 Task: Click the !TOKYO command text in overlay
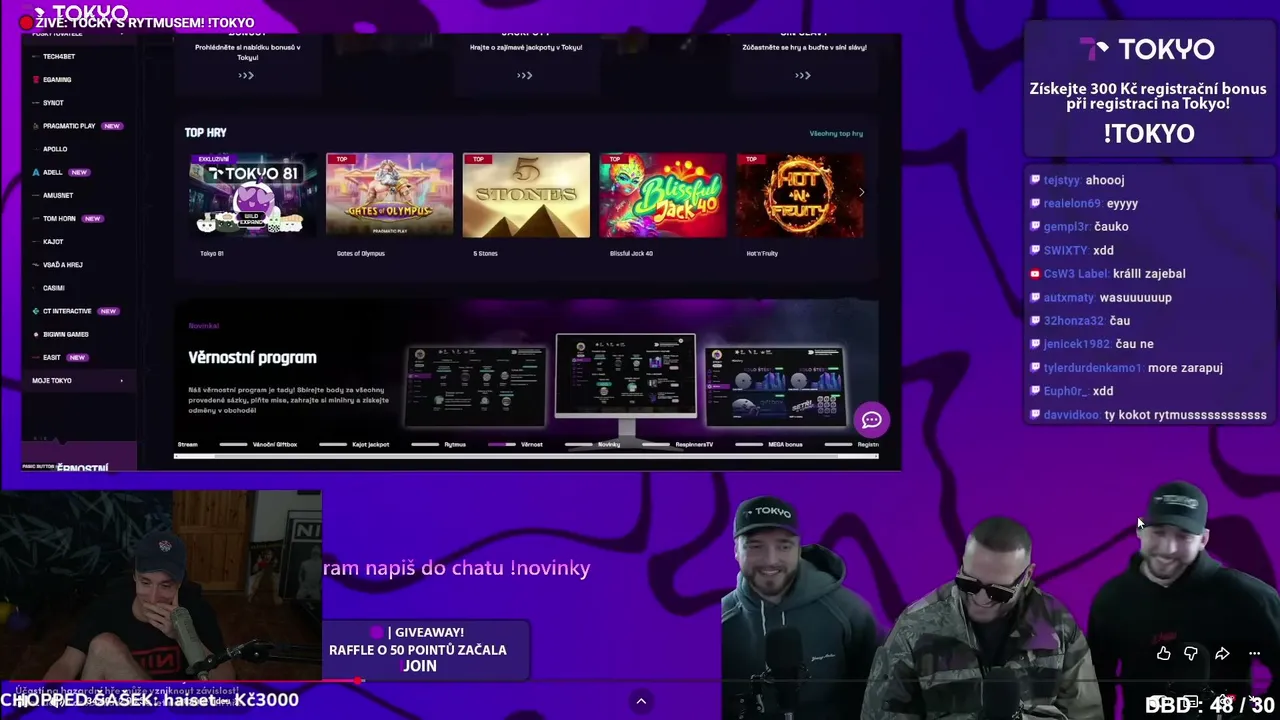point(1149,133)
